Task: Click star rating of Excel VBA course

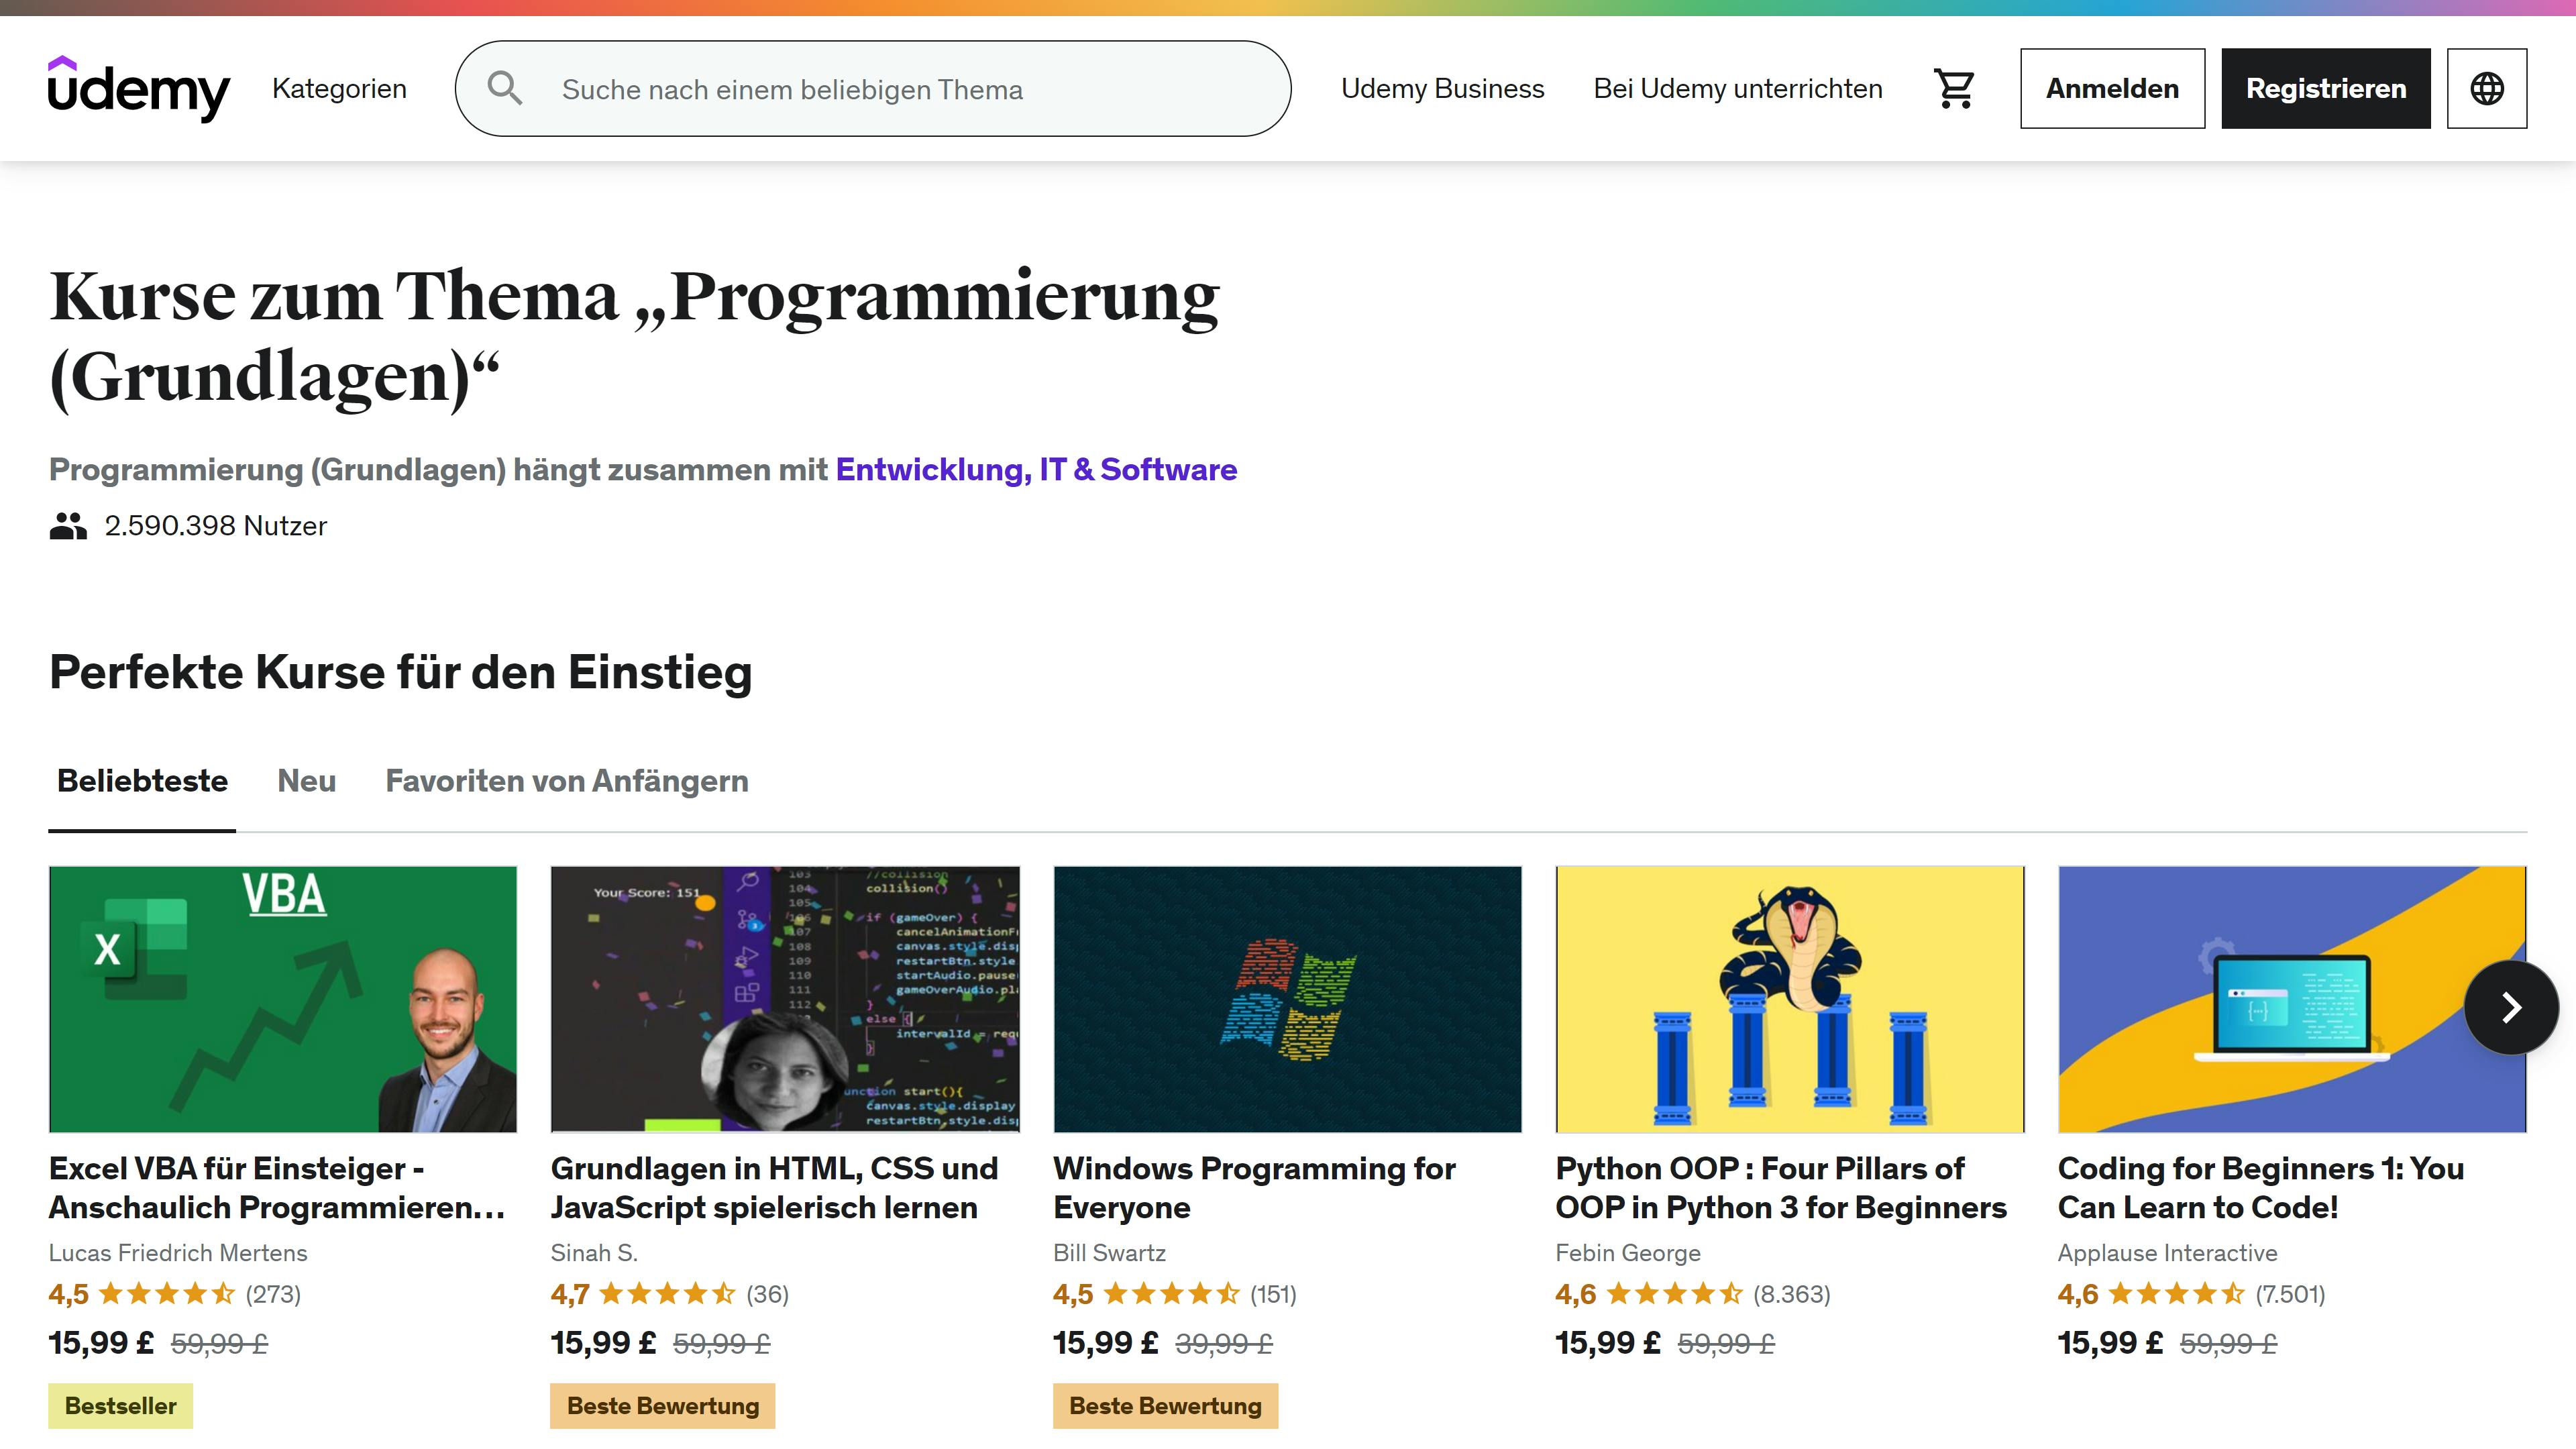Action: 166,1294
